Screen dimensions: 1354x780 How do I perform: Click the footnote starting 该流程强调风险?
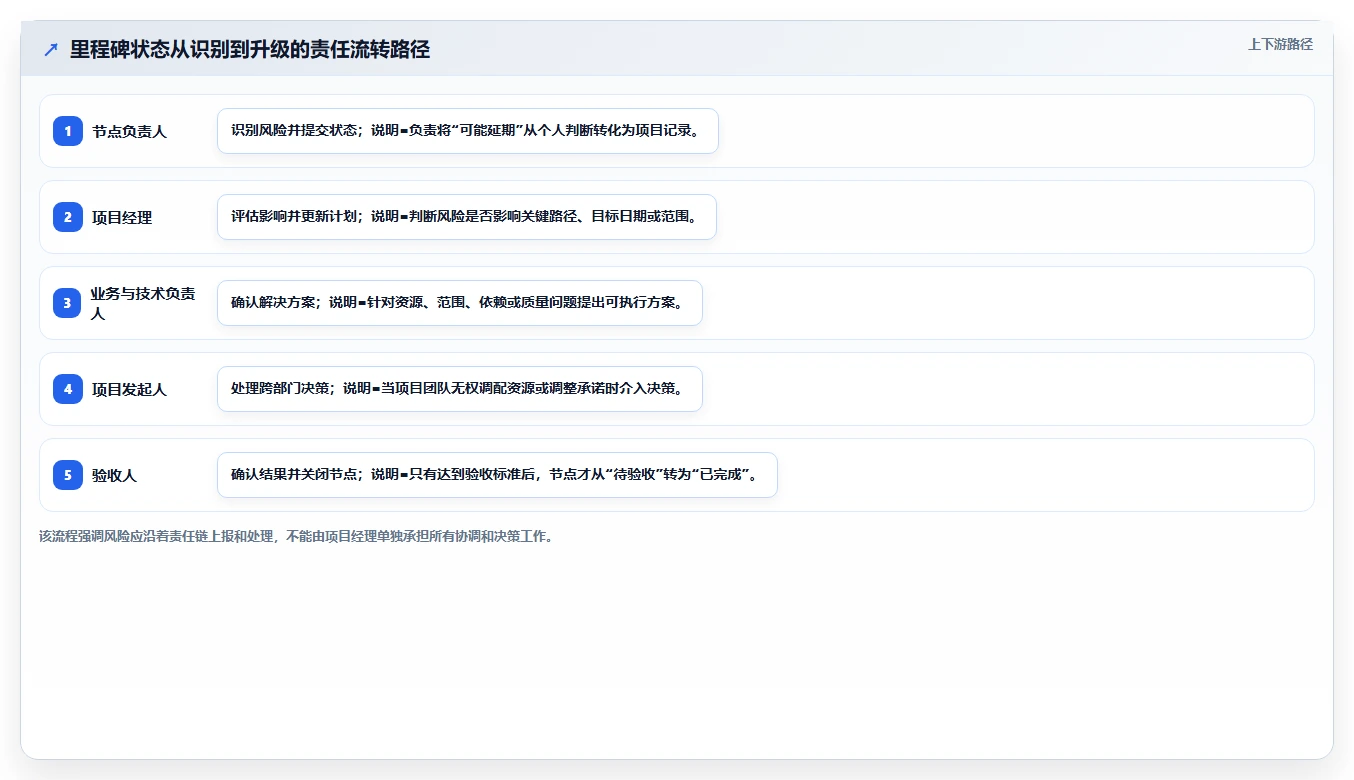coord(296,536)
